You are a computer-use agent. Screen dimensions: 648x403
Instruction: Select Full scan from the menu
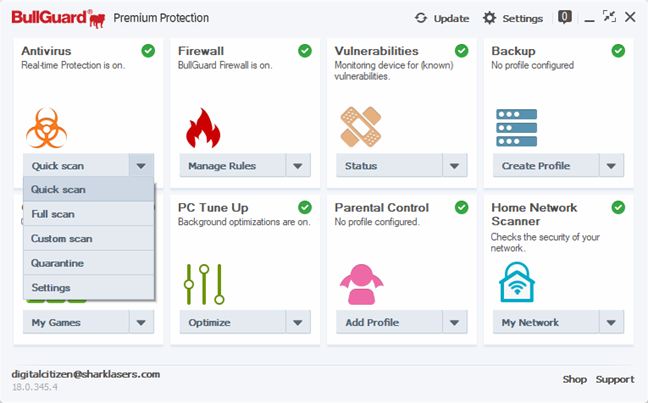click(x=88, y=214)
